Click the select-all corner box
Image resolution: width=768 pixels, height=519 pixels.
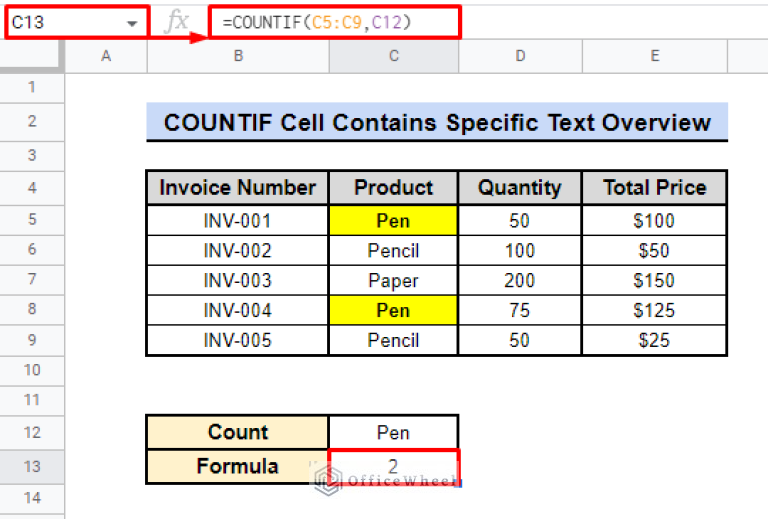(32, 57)
